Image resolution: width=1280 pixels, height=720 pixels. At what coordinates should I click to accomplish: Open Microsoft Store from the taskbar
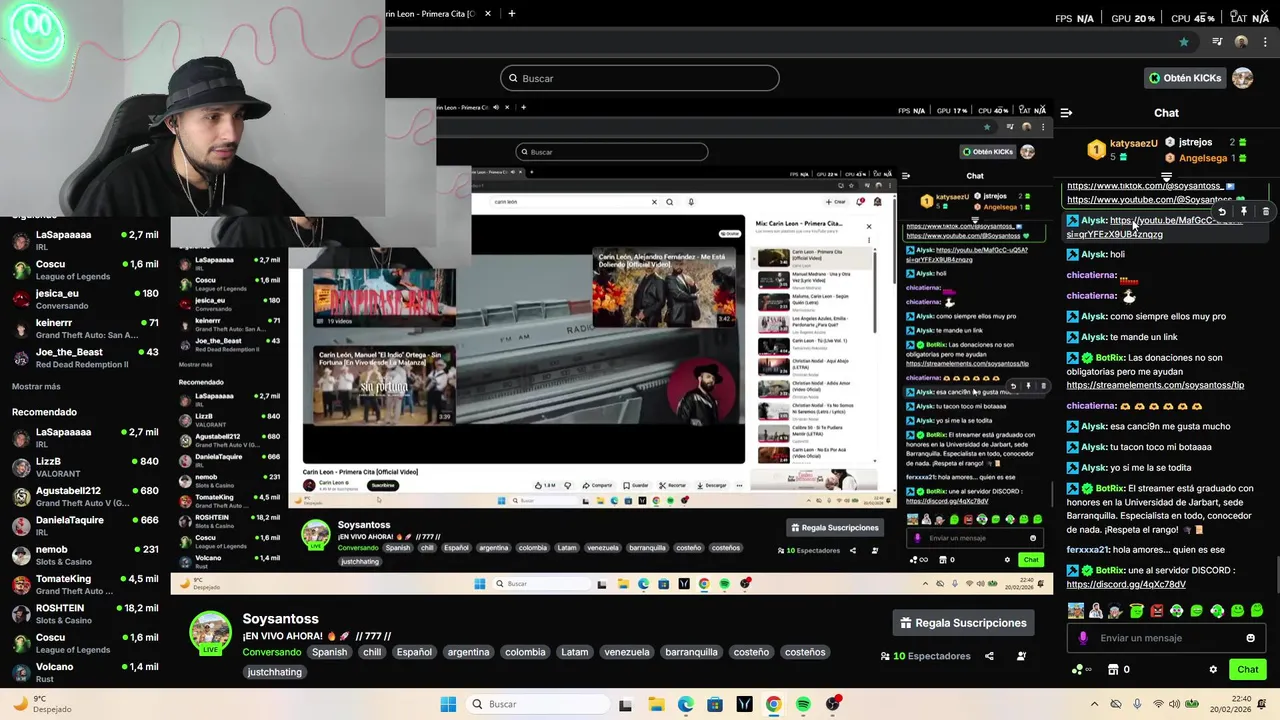click(x=715, y=704)
